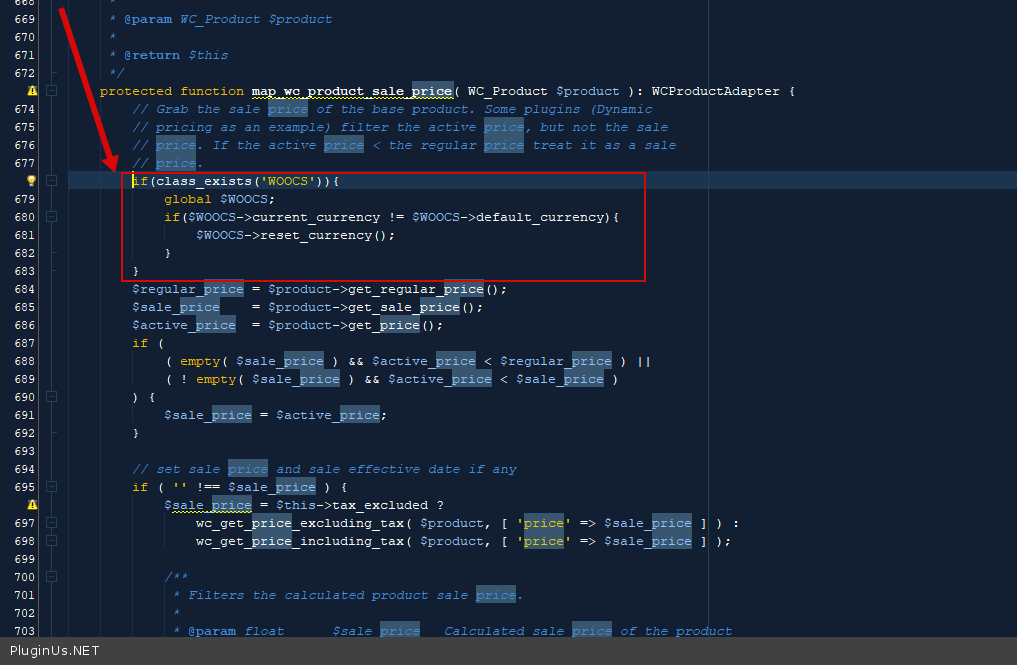Fold the wc_get_price_including_tax call at line 698
The height and width of the screenshot is (665, 1017).
51,541
